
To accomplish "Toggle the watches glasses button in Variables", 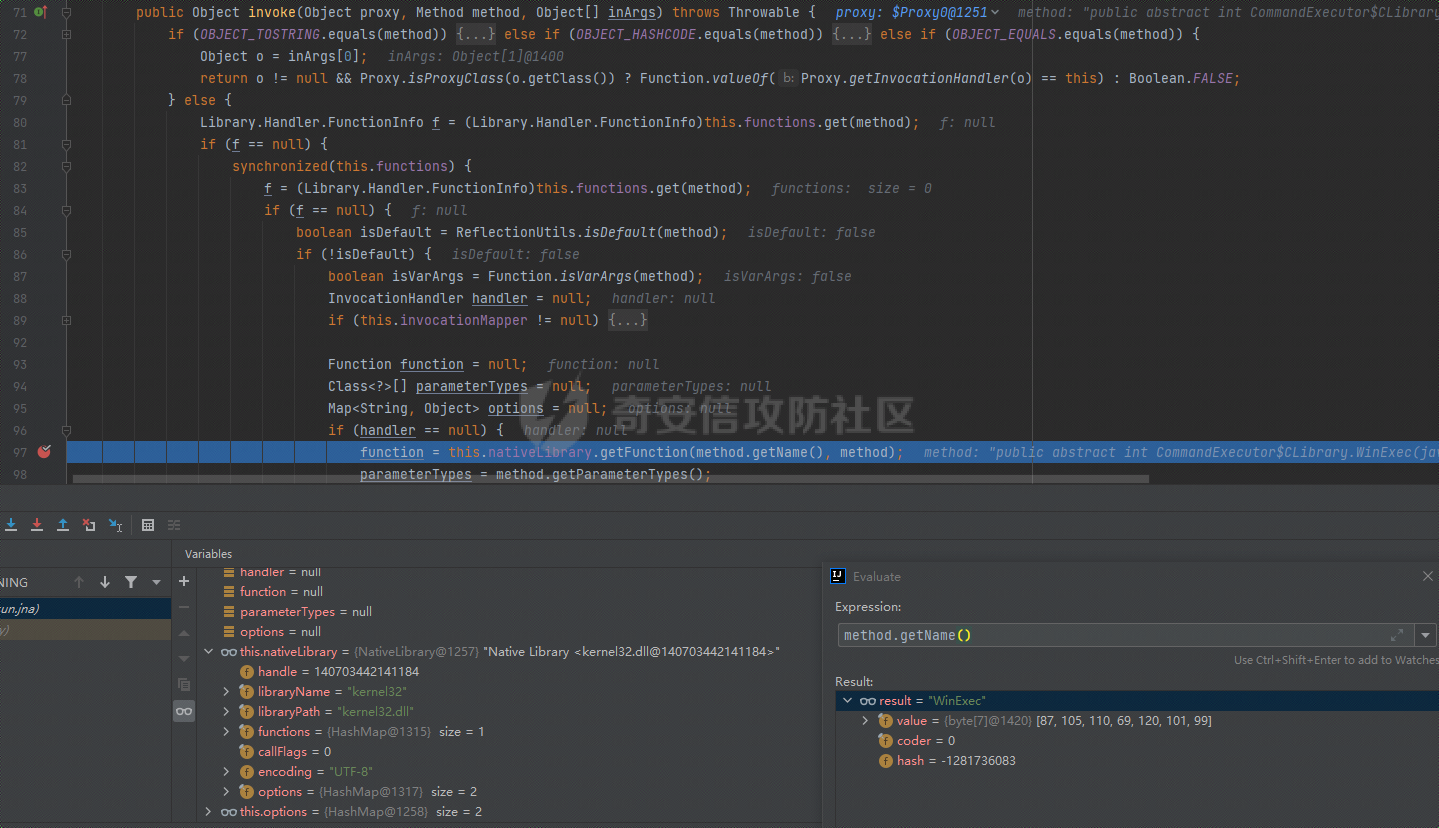I will point(184,711).
